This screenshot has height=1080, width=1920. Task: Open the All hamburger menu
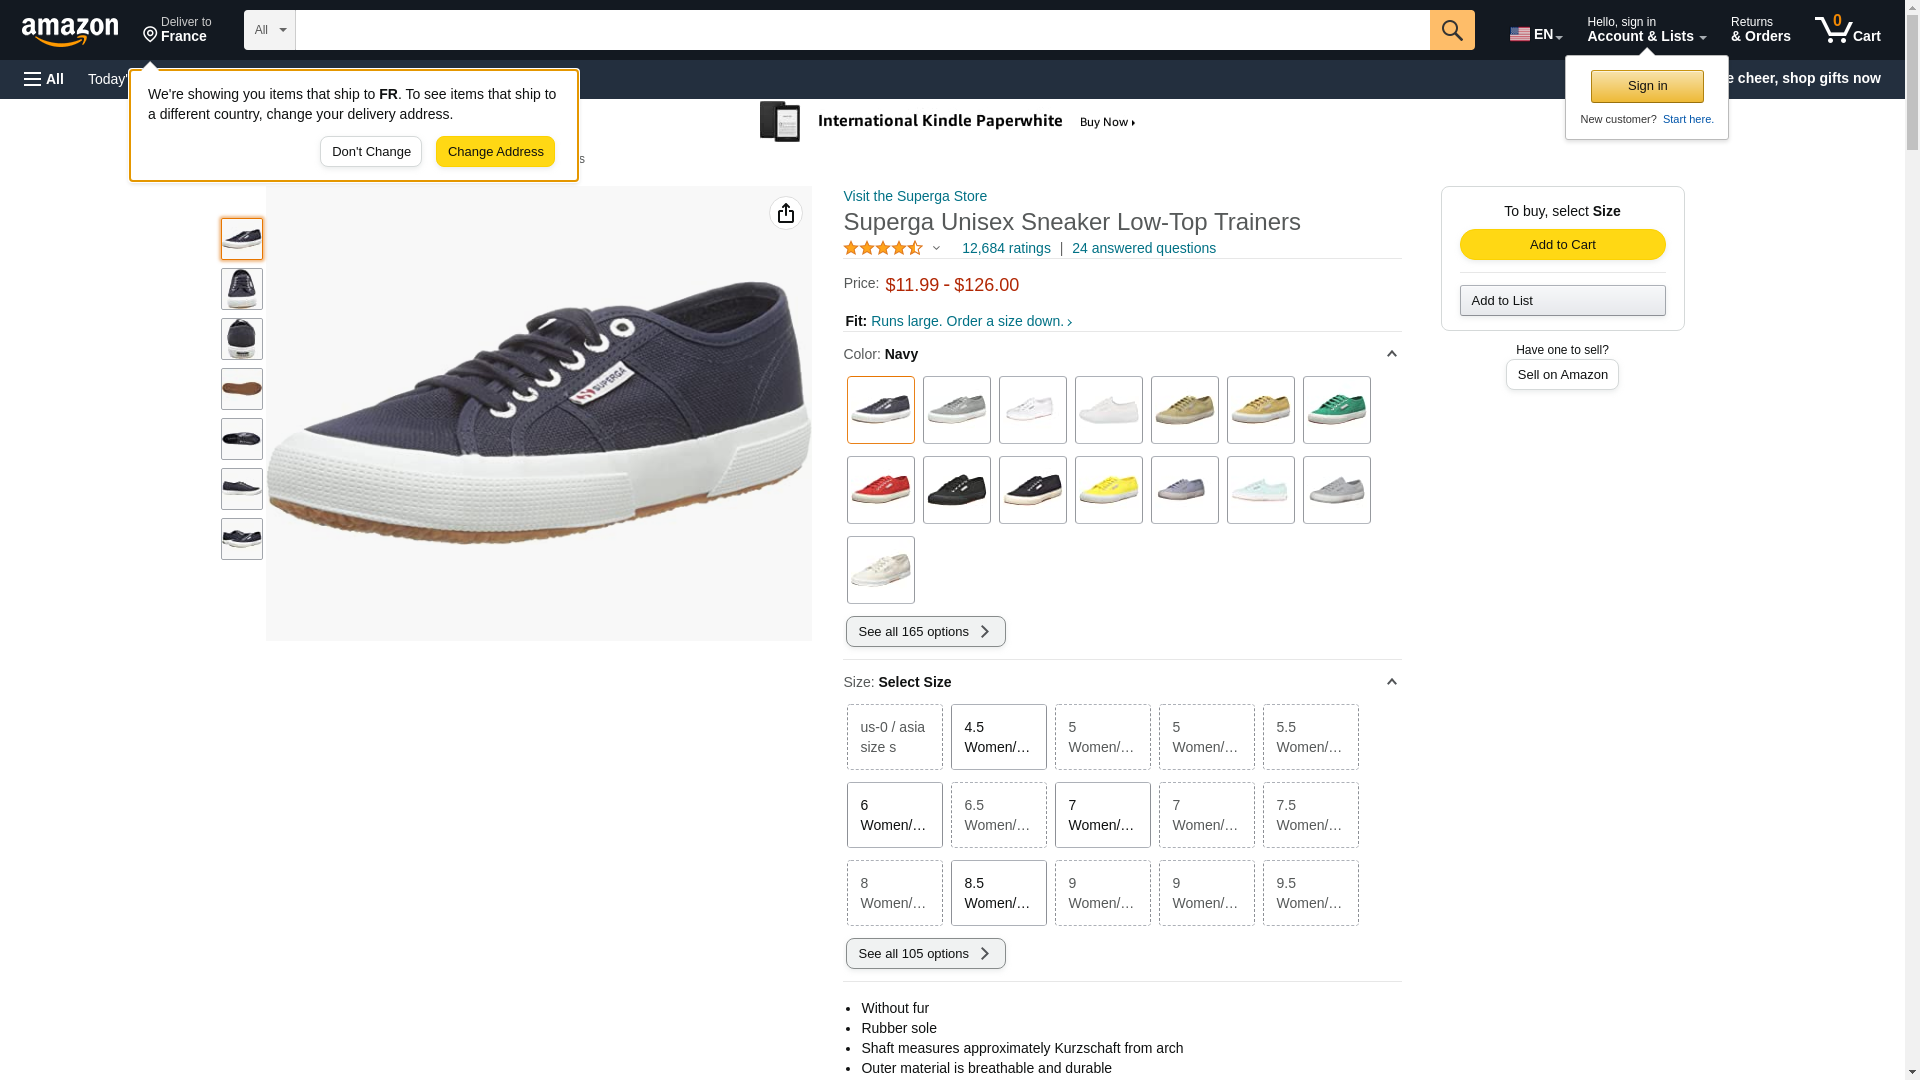[44, 79]
